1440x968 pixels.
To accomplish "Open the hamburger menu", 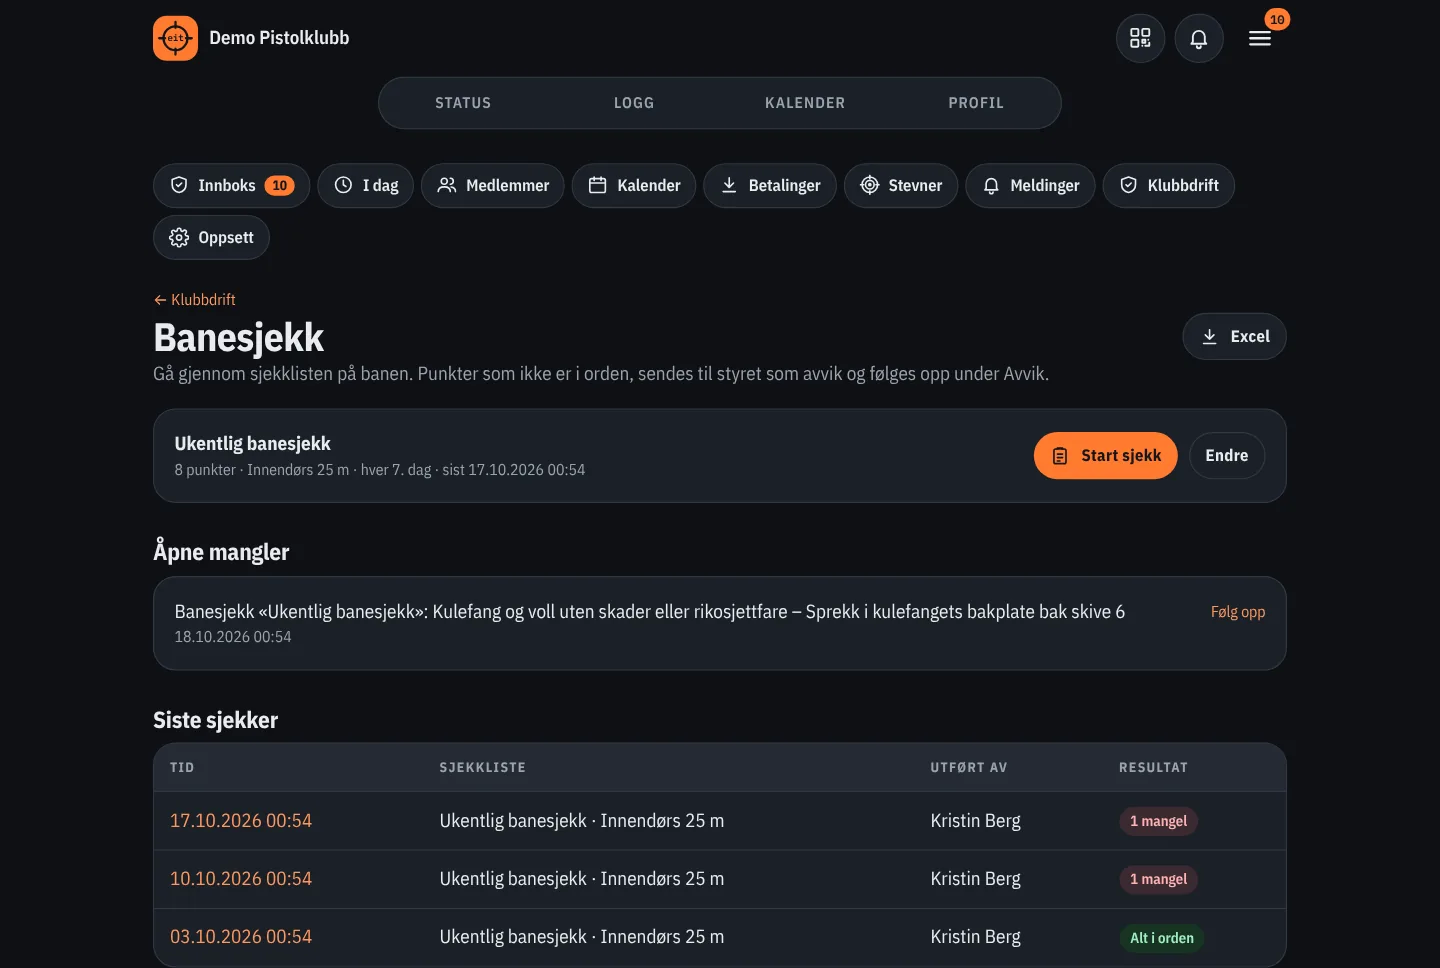I will tap(1260, 38).
